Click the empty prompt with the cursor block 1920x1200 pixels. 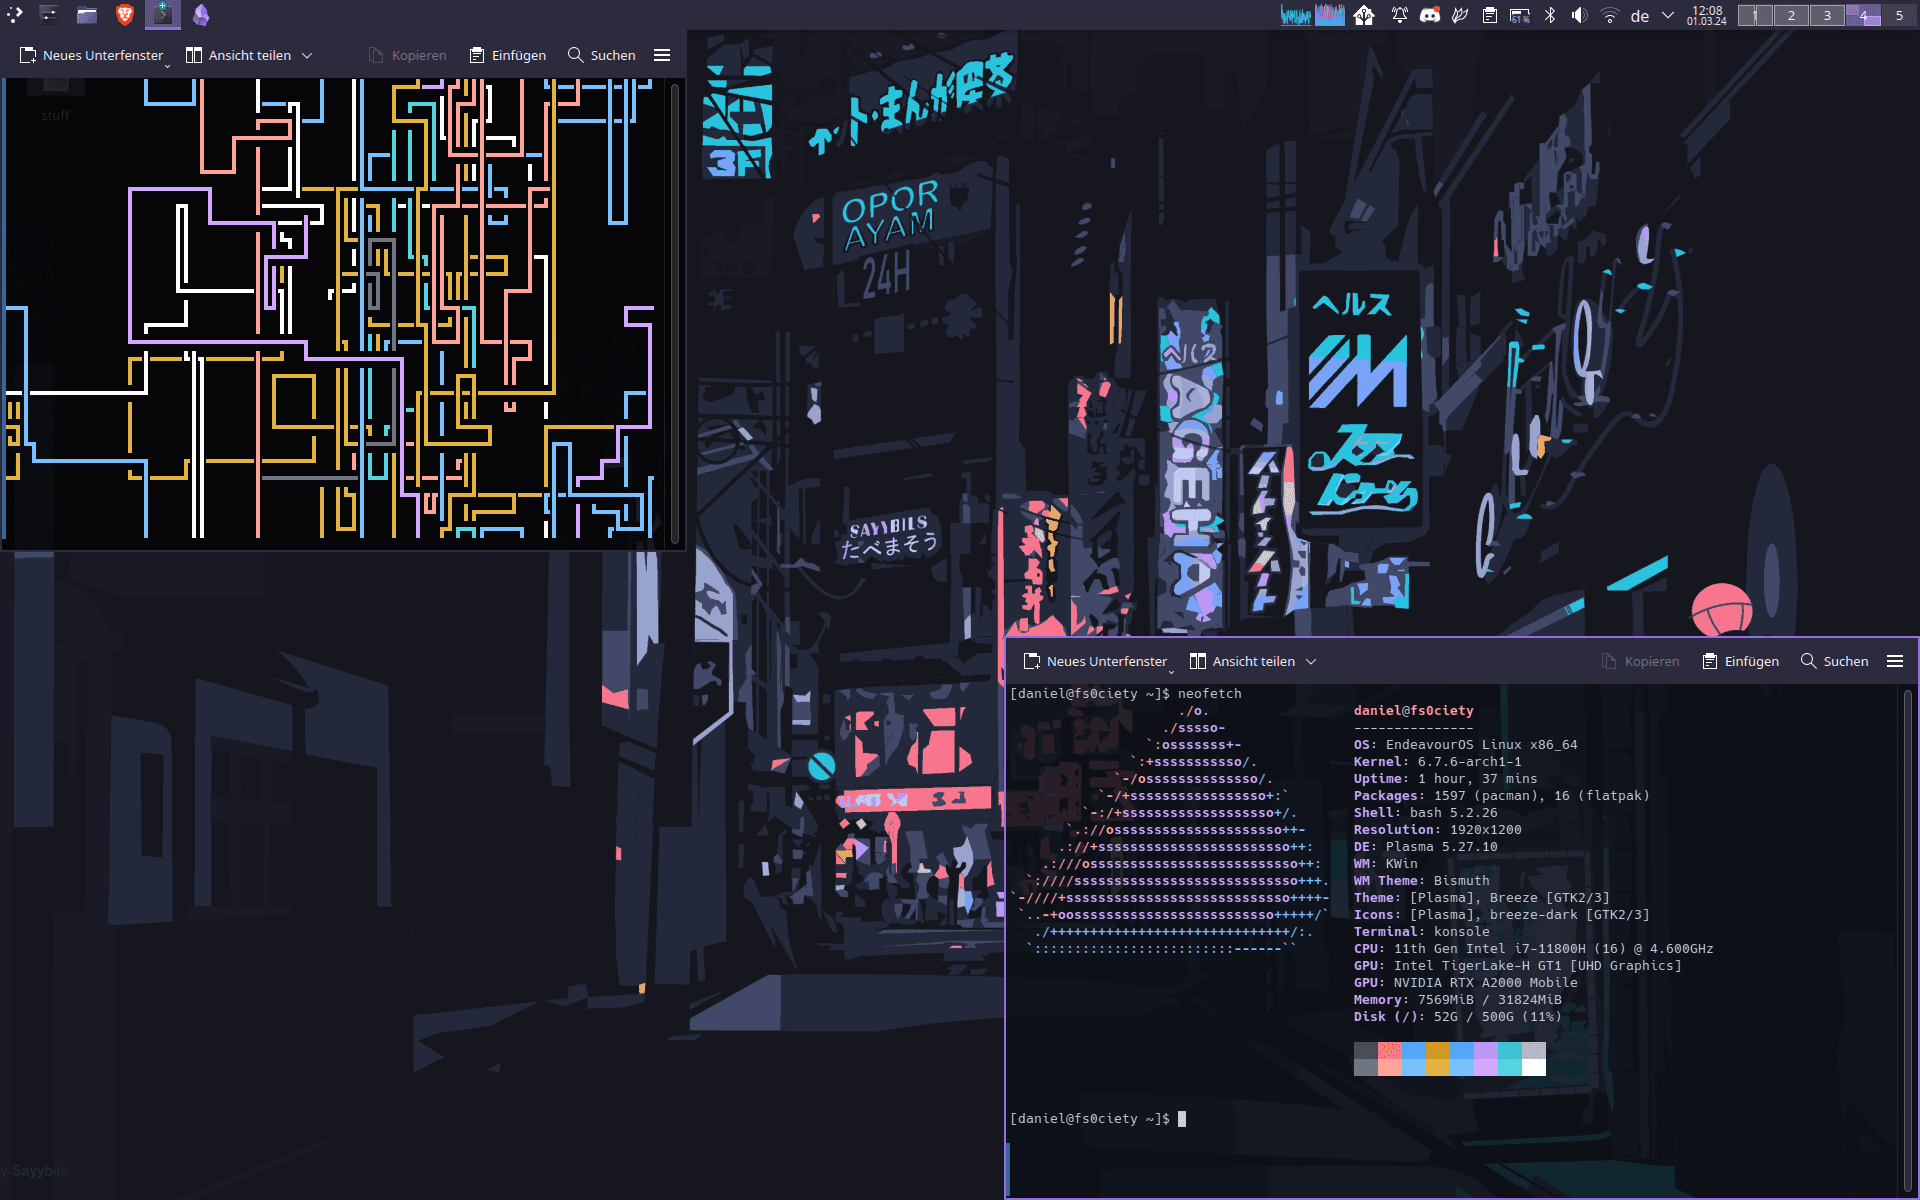pyautogui.click(x=1098, y=1119)
